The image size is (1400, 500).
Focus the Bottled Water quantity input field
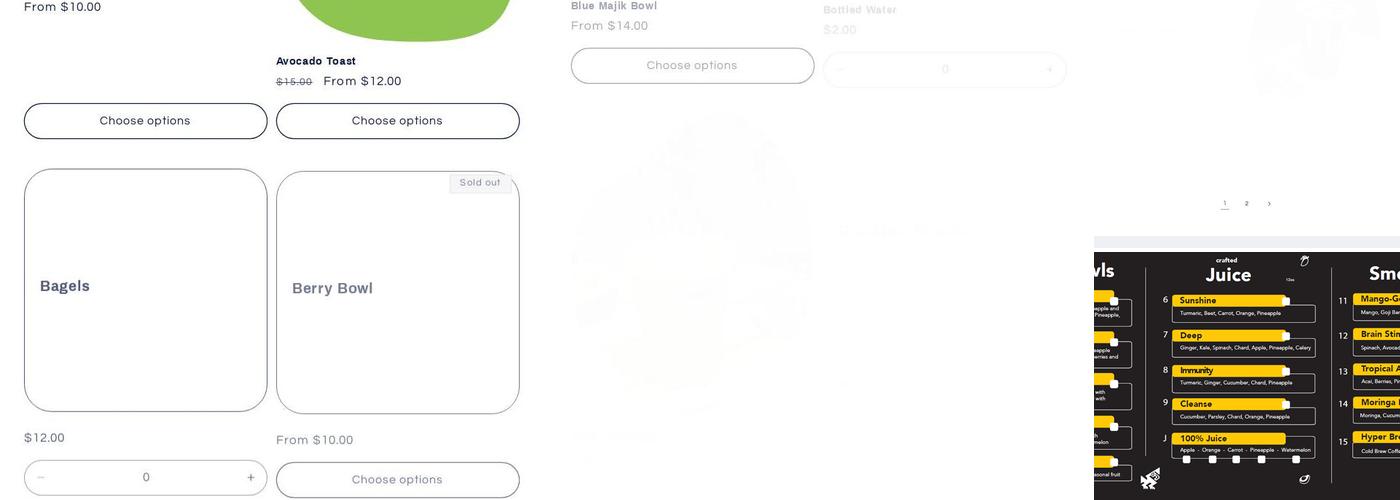945,70
